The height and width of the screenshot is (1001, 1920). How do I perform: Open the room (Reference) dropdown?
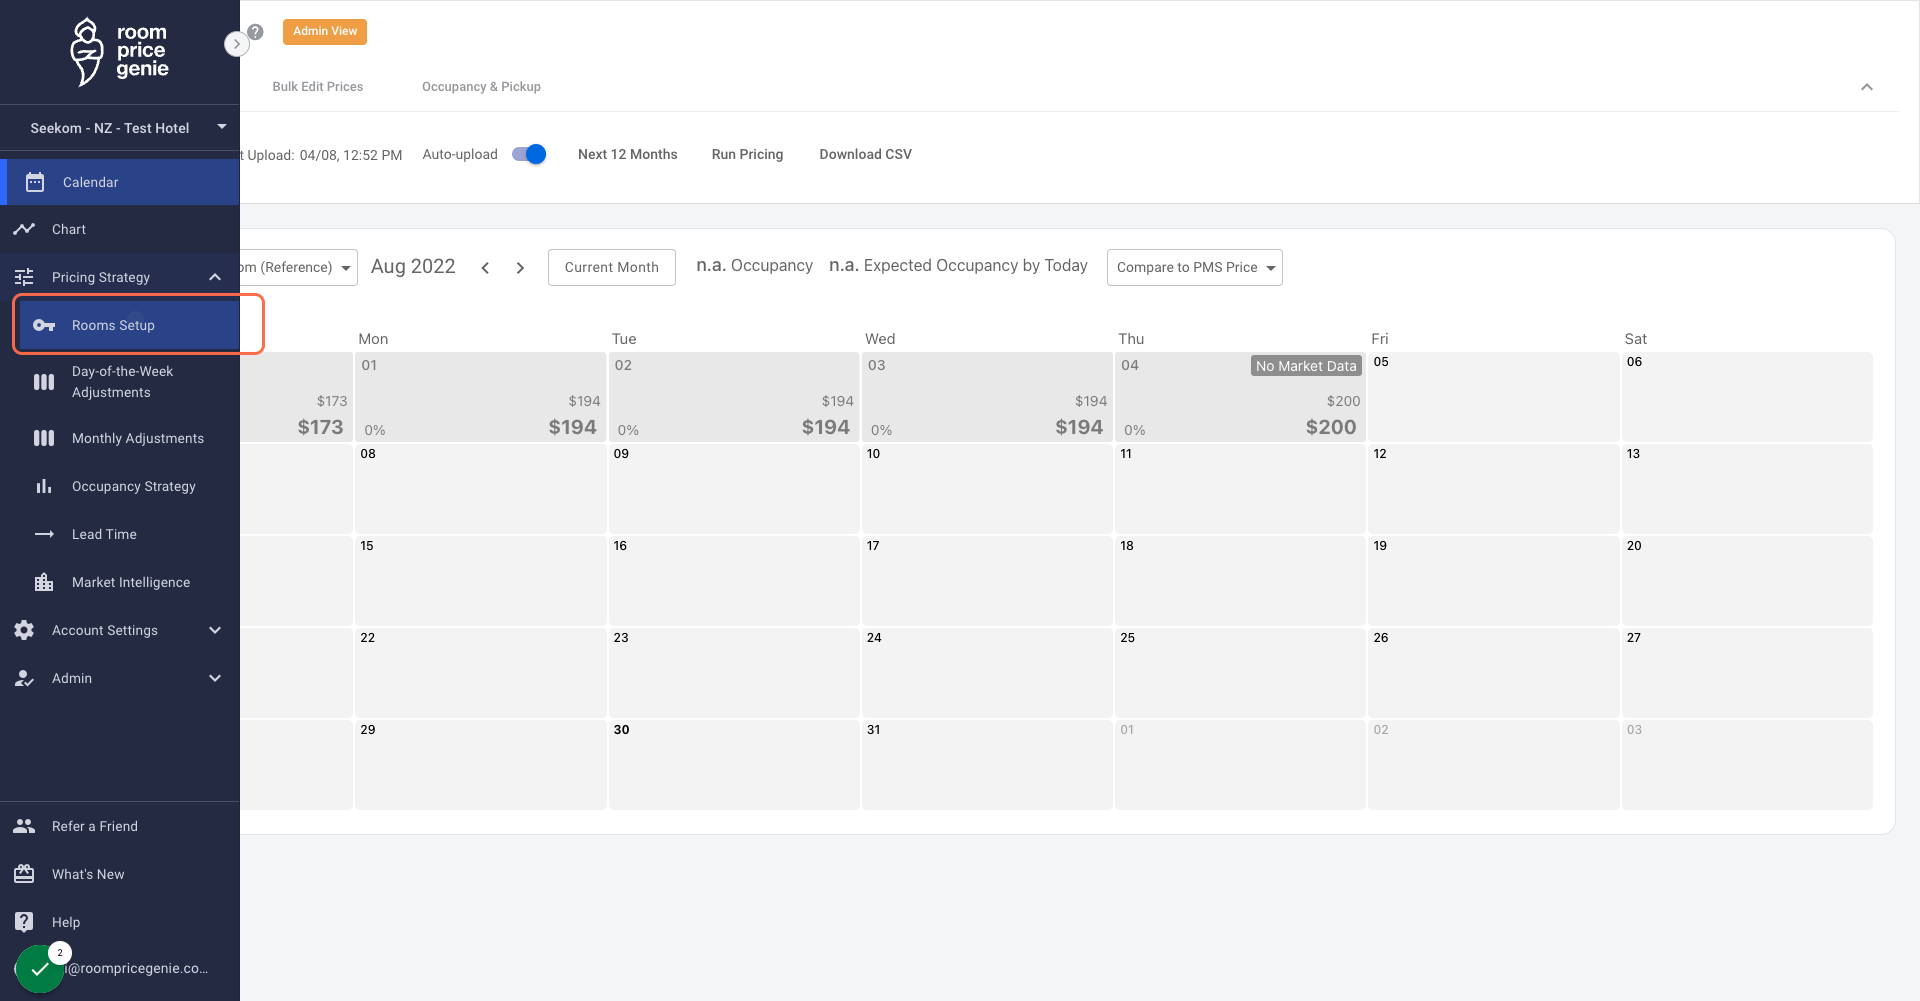point(298,267)
